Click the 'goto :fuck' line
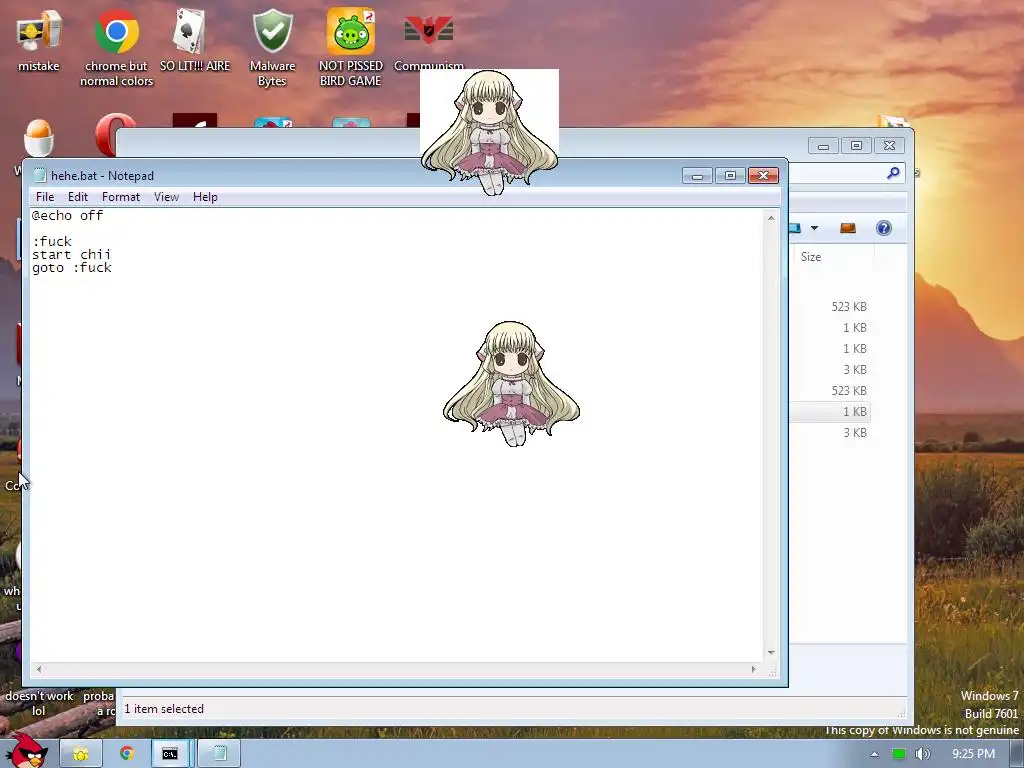The width and height of the screenshot is (1024, 768). click(x=72, y=268)
